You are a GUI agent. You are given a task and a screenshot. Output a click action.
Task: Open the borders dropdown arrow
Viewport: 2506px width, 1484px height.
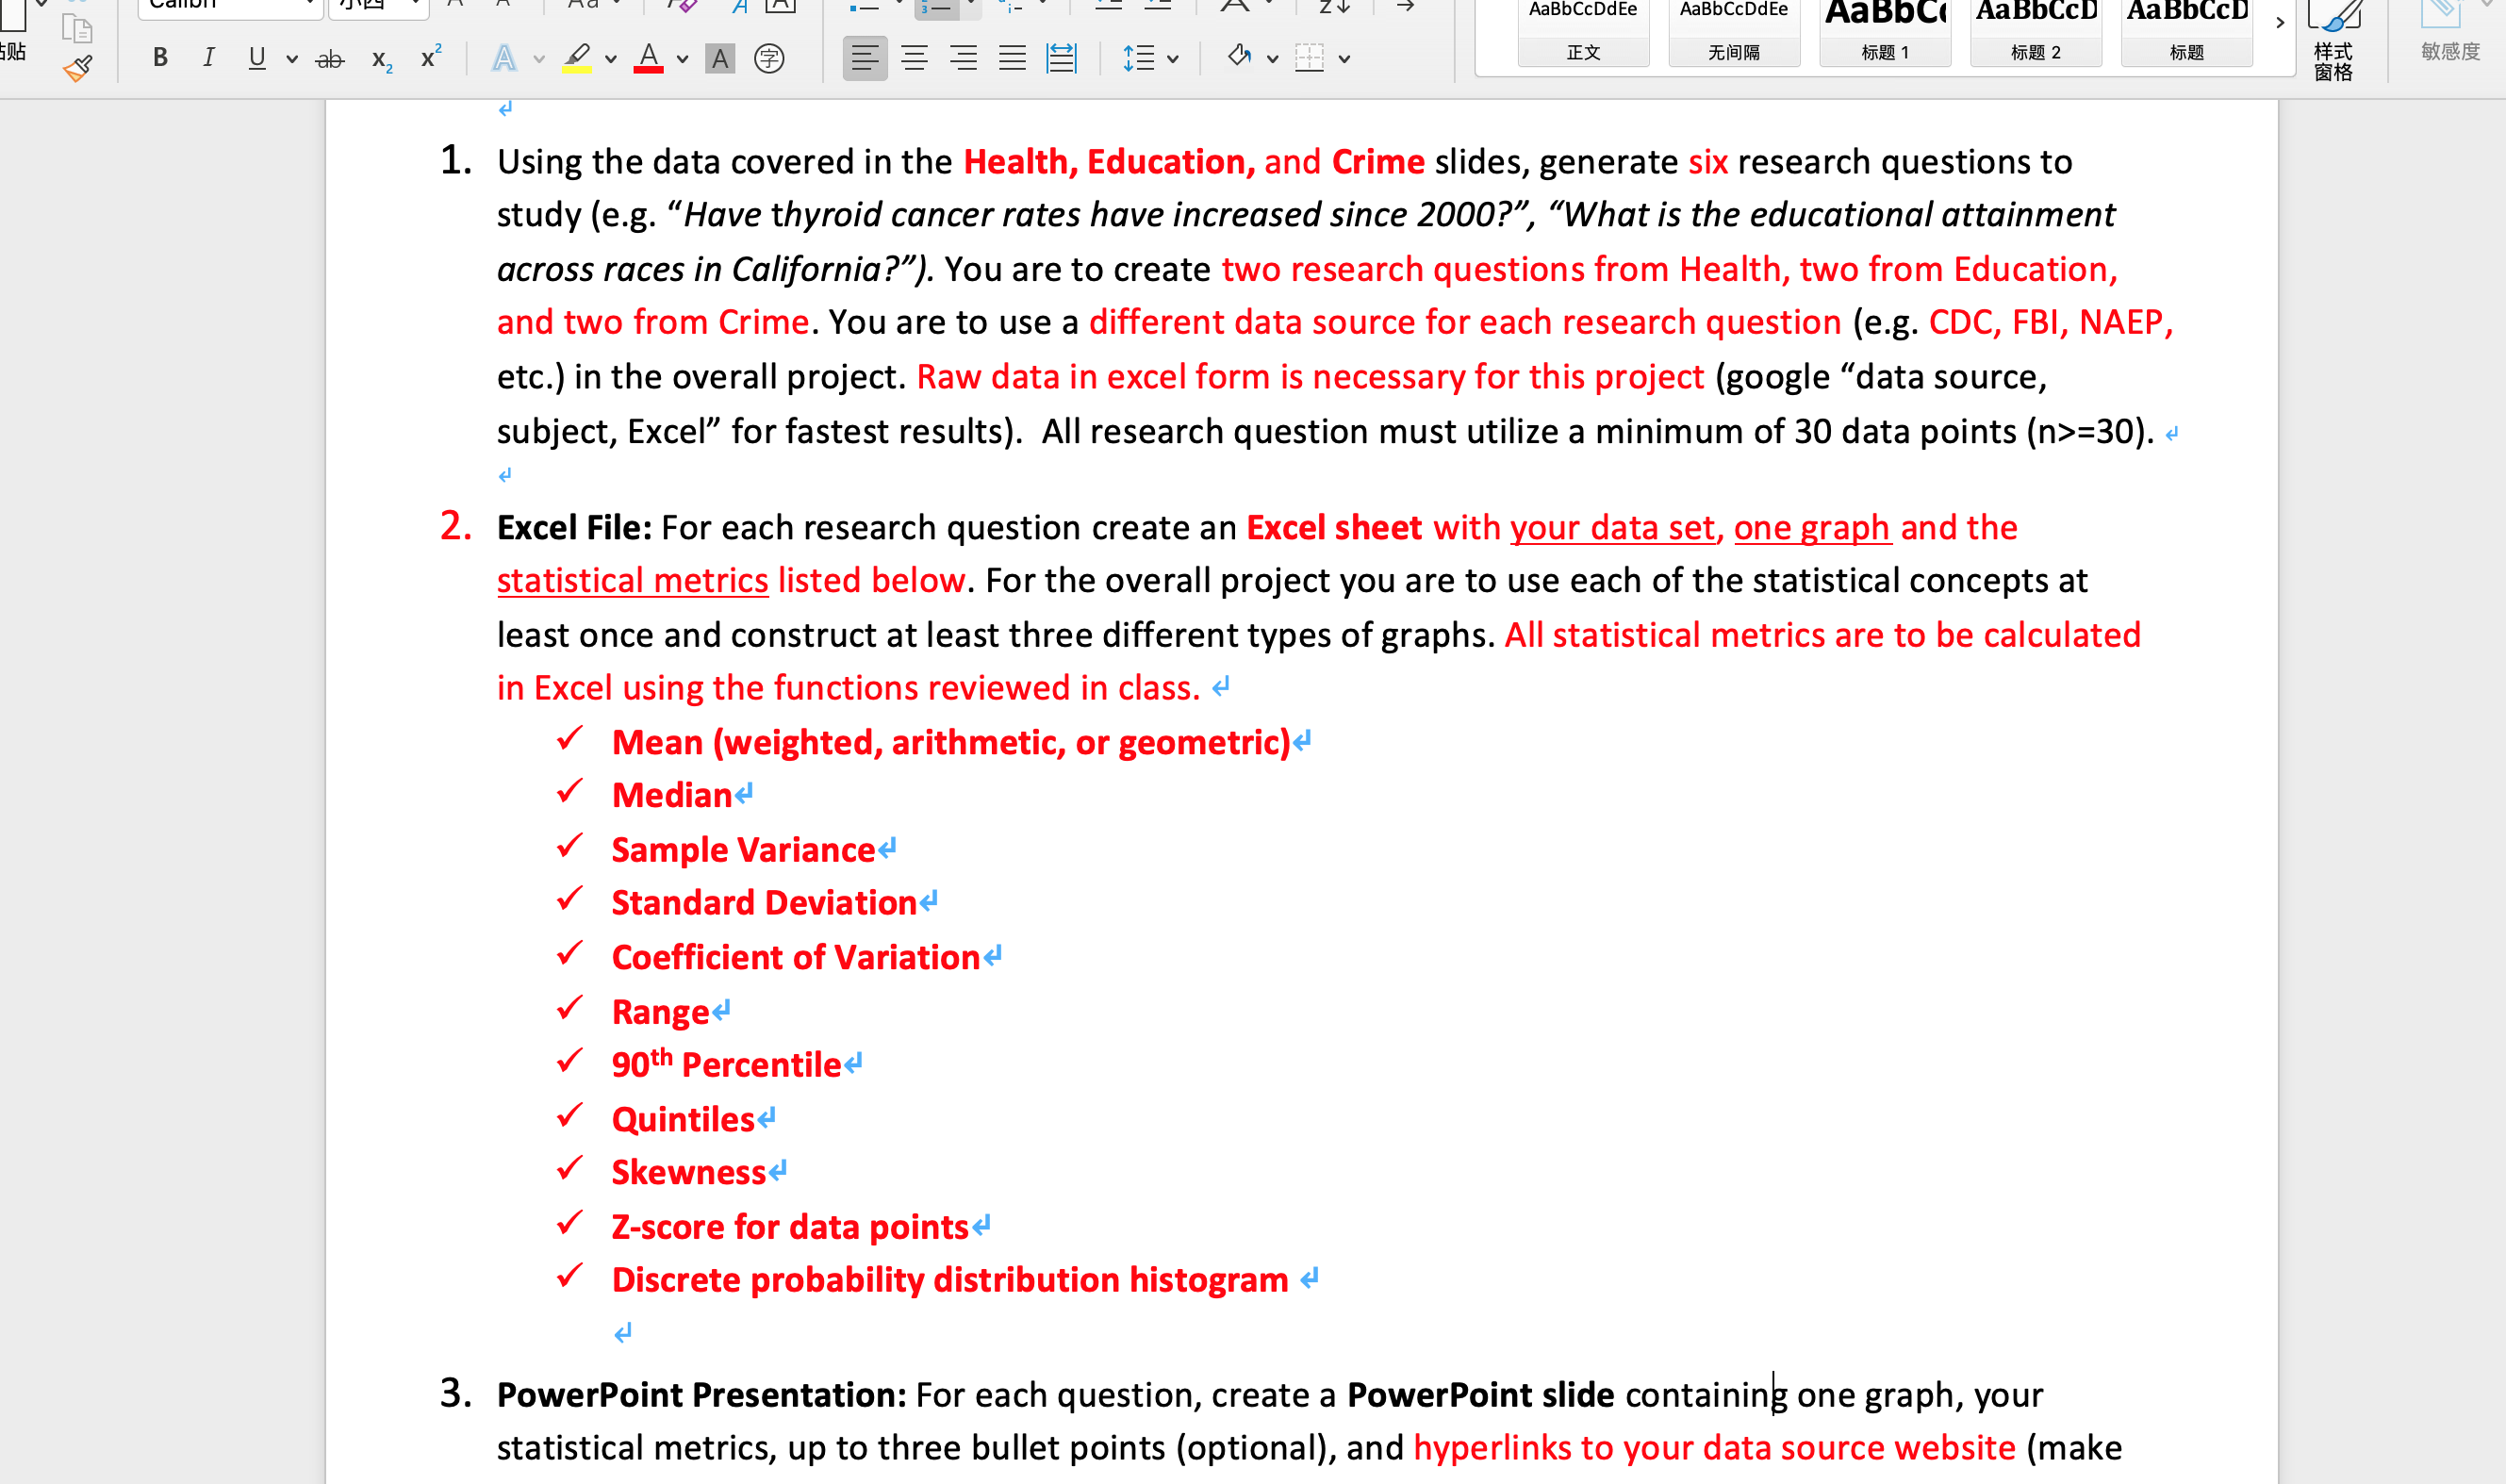pos(1345,59)
